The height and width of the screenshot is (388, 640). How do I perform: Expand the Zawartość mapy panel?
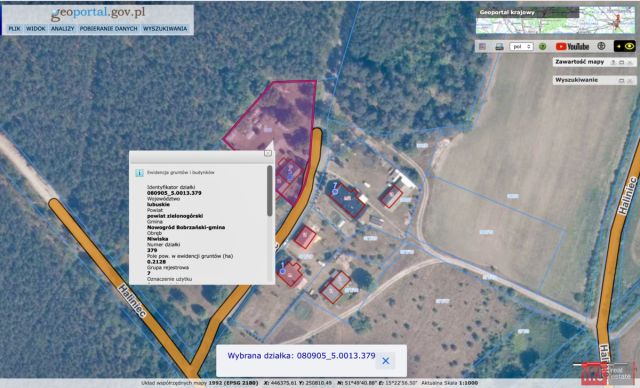(x=622, y=62)
